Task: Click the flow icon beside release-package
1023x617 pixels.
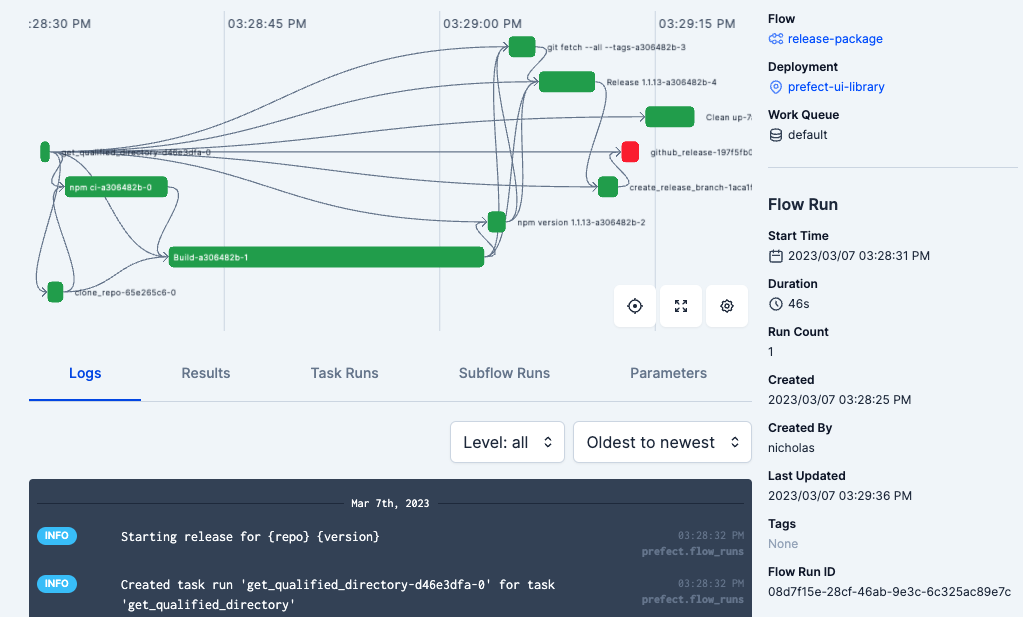Action: [x=776, y=39]
